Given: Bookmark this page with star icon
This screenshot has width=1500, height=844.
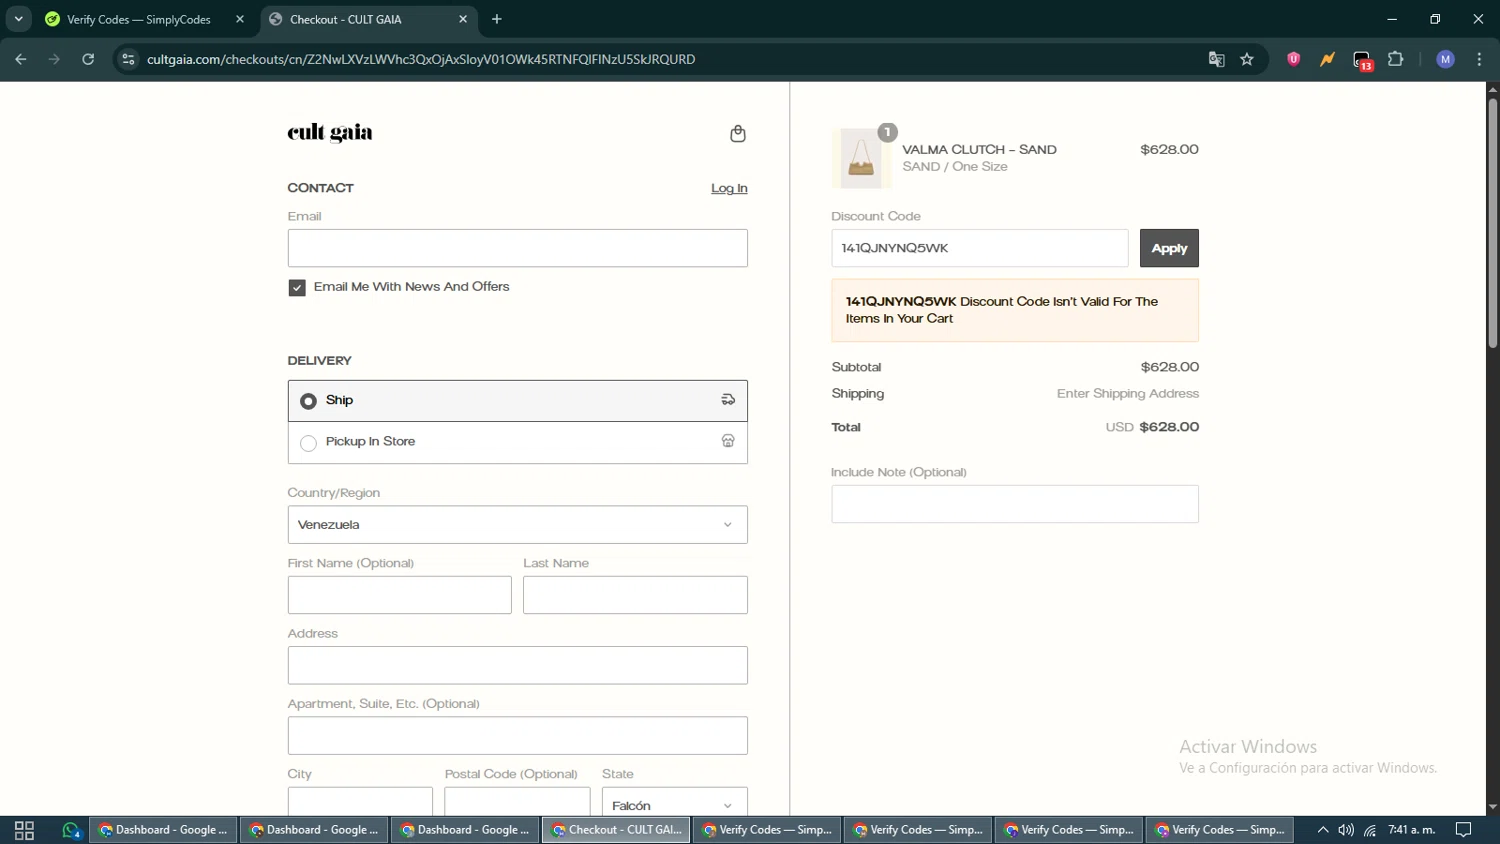Looking at the screenshot, I should pyautogui.click(x=1247, y=59).
